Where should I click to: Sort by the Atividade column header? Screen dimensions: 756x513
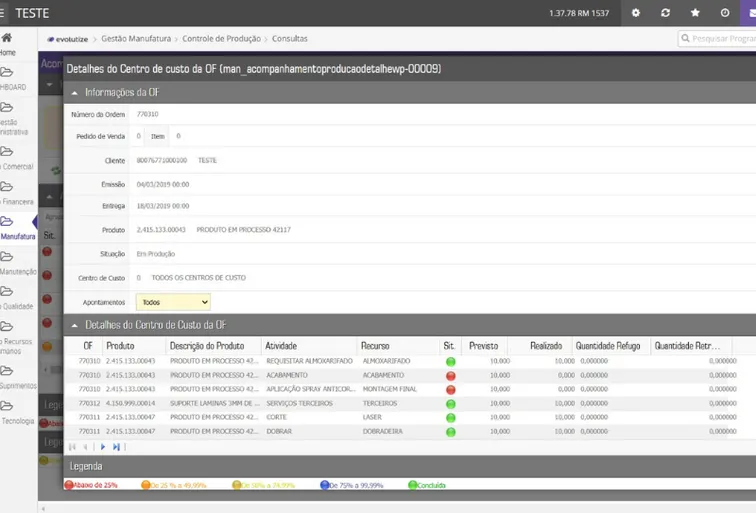click(x=281, y=346)
